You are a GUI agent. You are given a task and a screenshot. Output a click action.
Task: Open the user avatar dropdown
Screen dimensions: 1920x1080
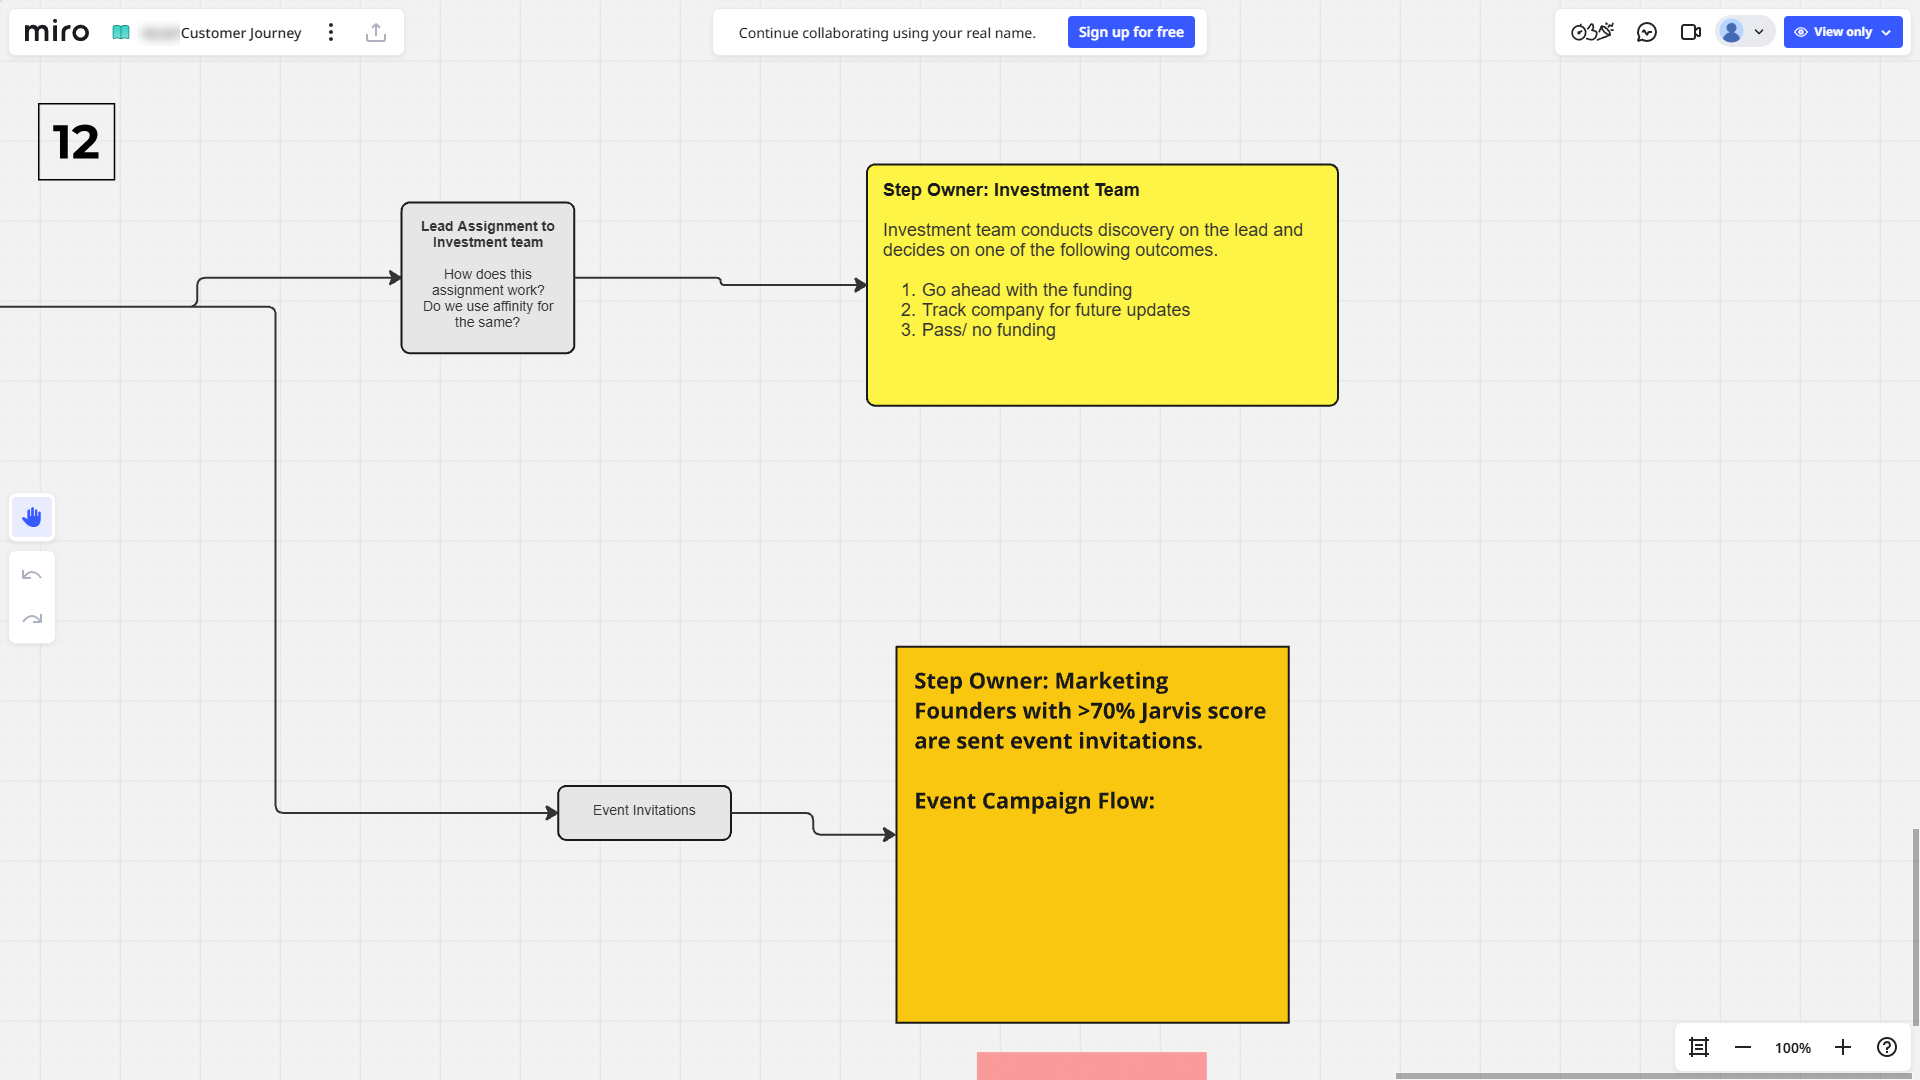[x=1745, y=32]
